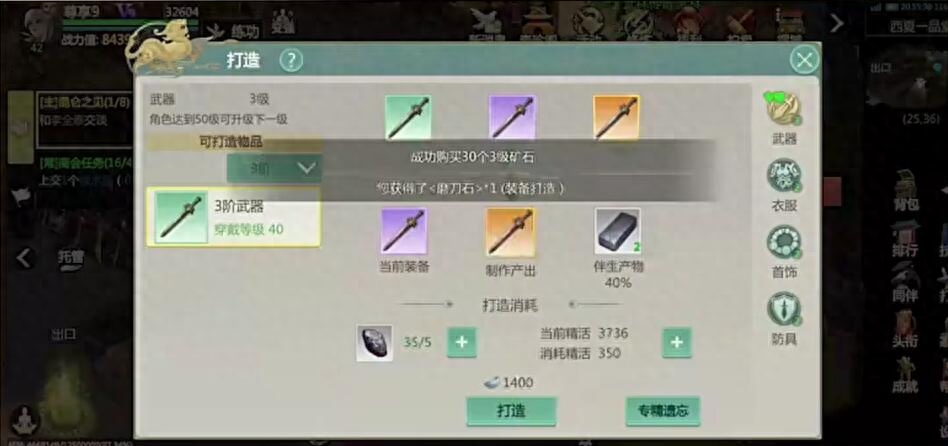Image resolution: width=948 pixels, height=446 pixels.
Task: Select the 3阶武器 list item
Action: (x=233, y=218)
